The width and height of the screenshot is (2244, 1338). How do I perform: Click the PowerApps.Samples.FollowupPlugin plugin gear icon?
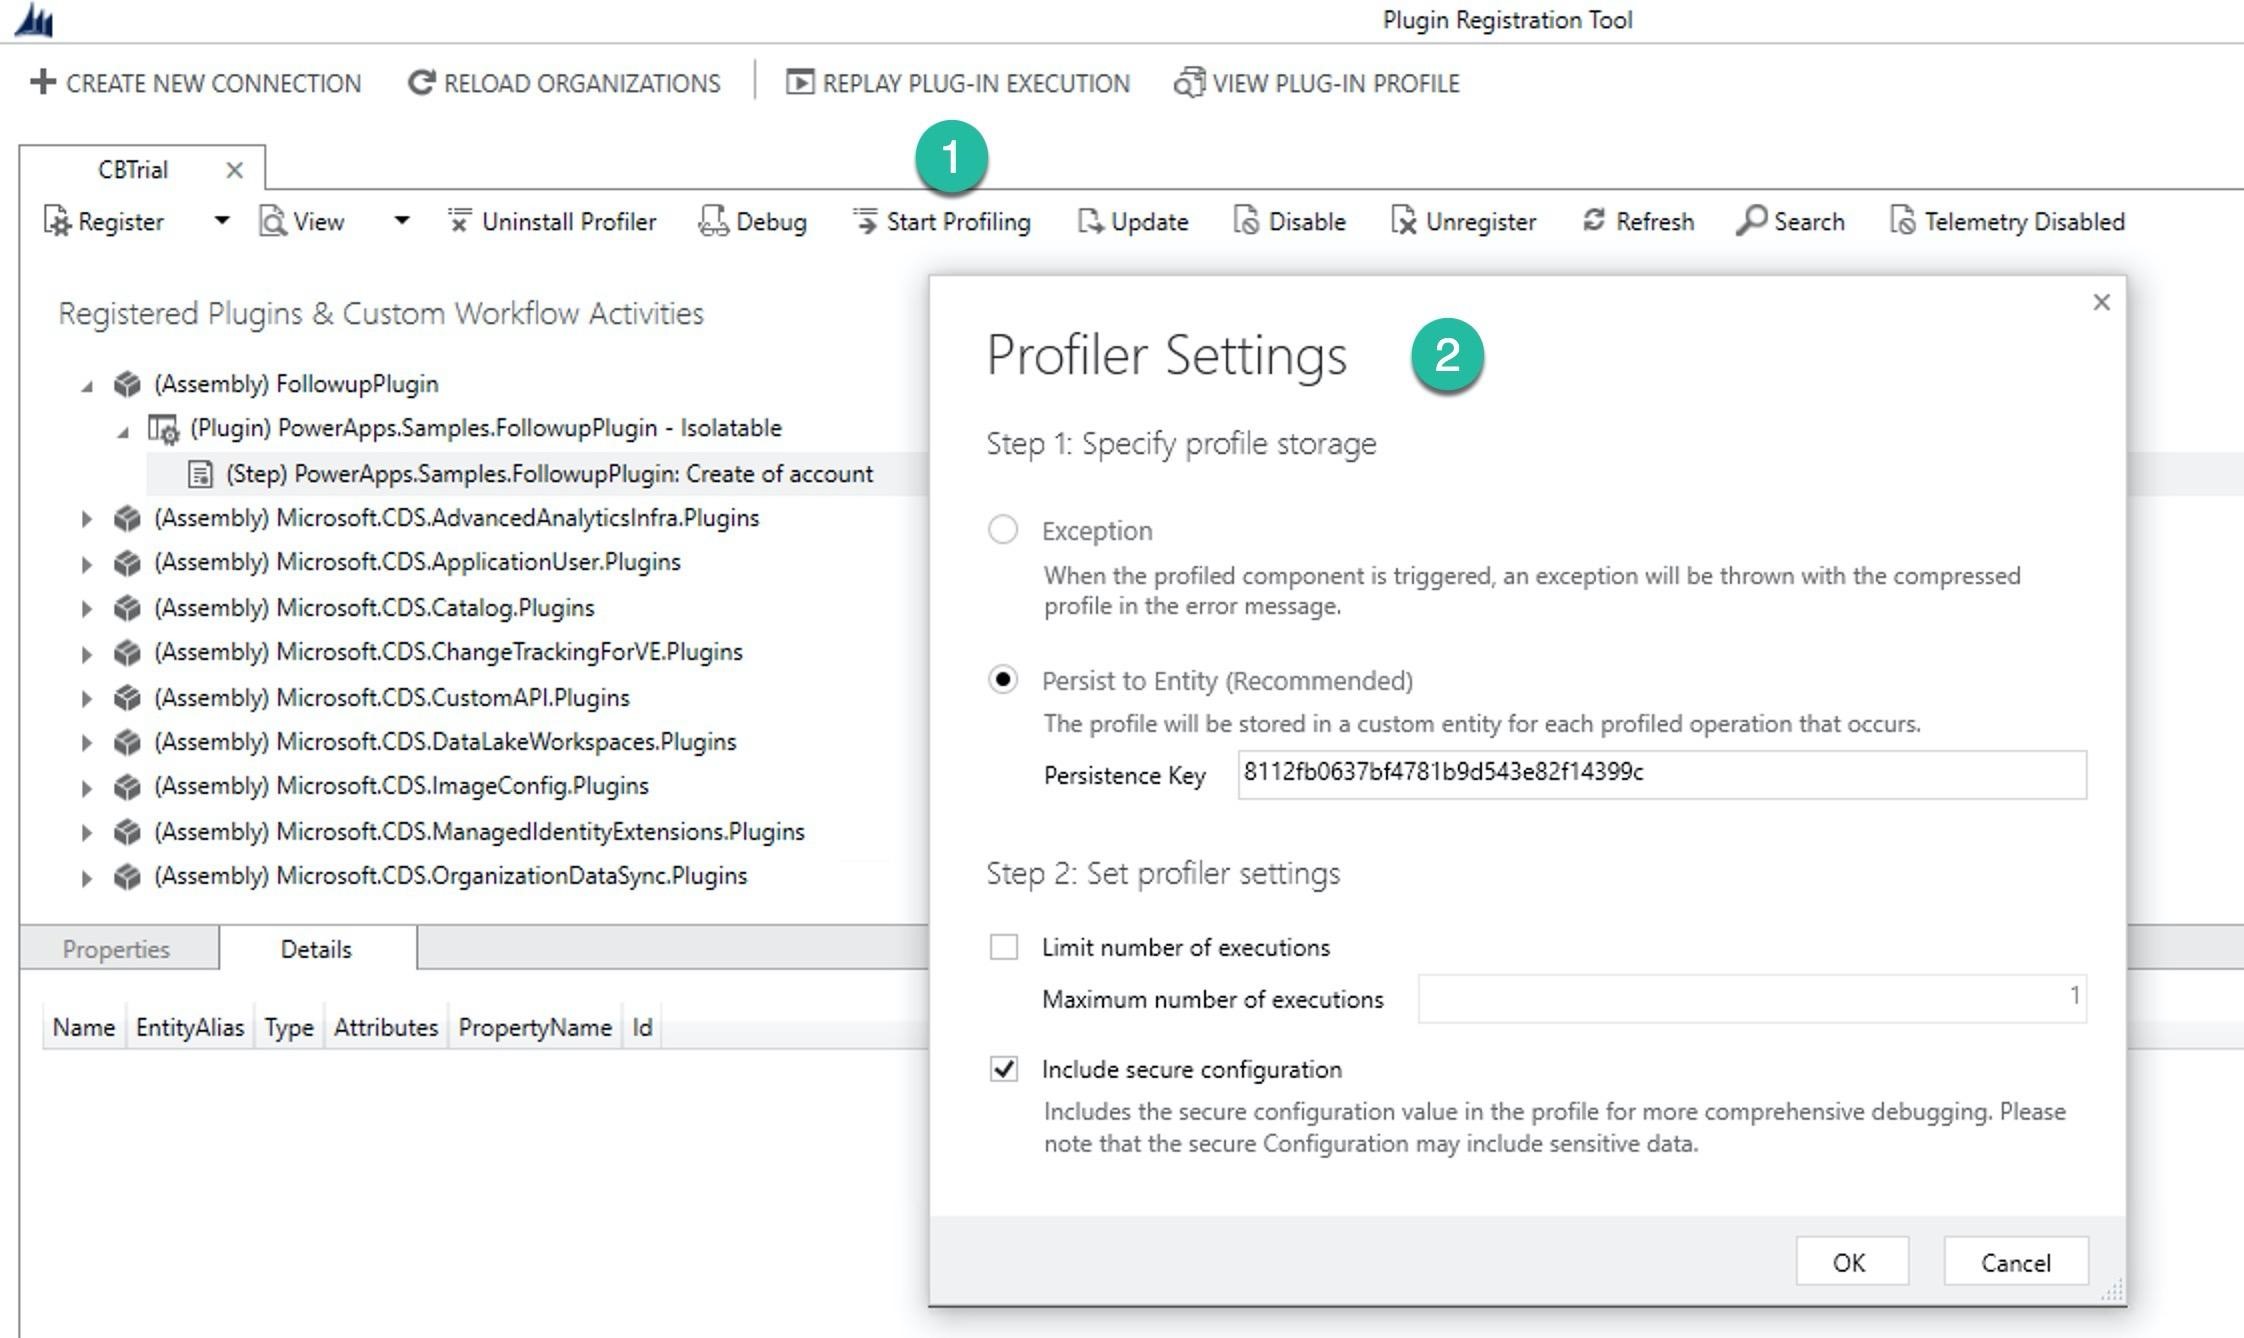pos(163,429)
